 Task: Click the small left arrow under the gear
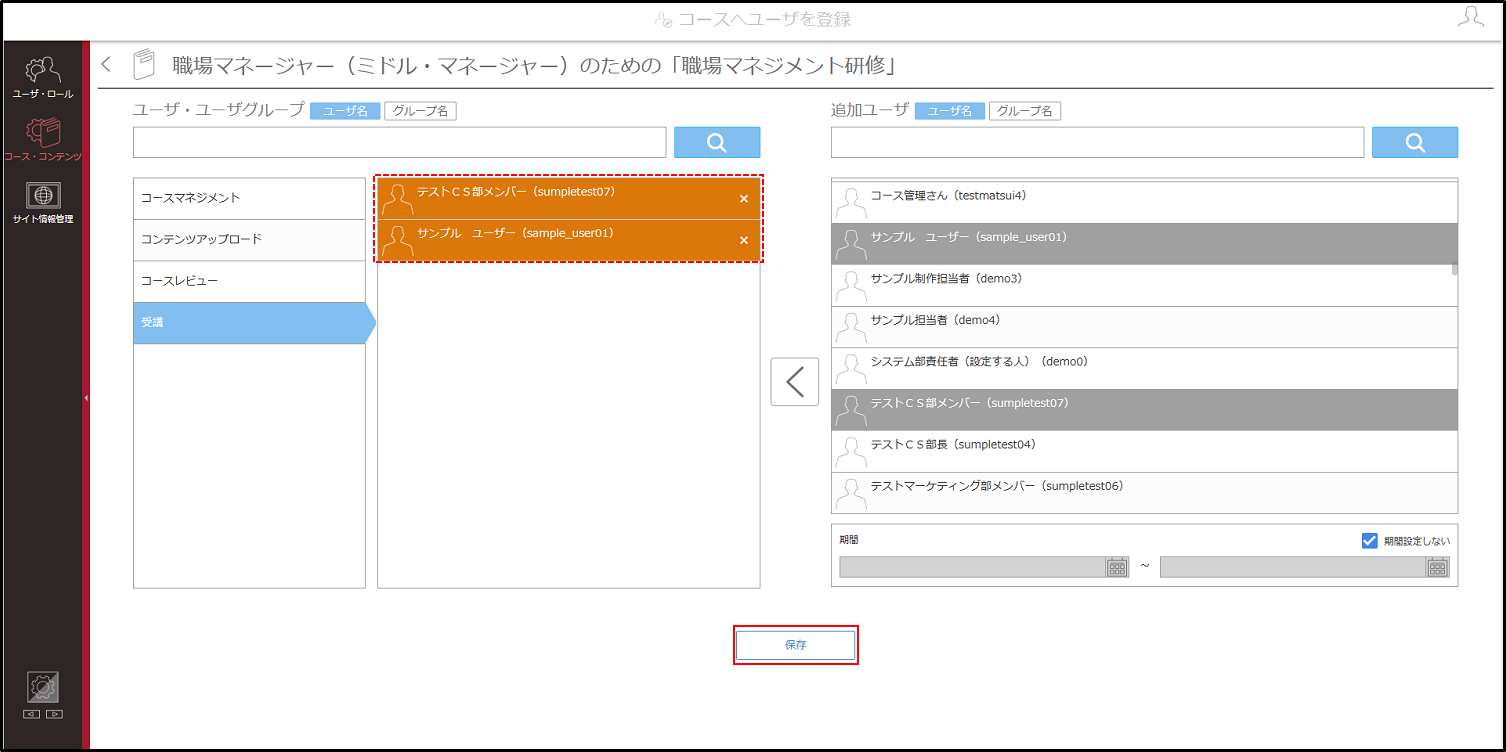33,714
